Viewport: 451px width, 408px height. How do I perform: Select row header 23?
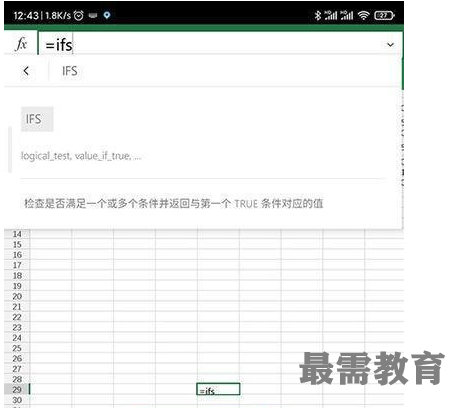pyautogui.click(x=17, y=327)
